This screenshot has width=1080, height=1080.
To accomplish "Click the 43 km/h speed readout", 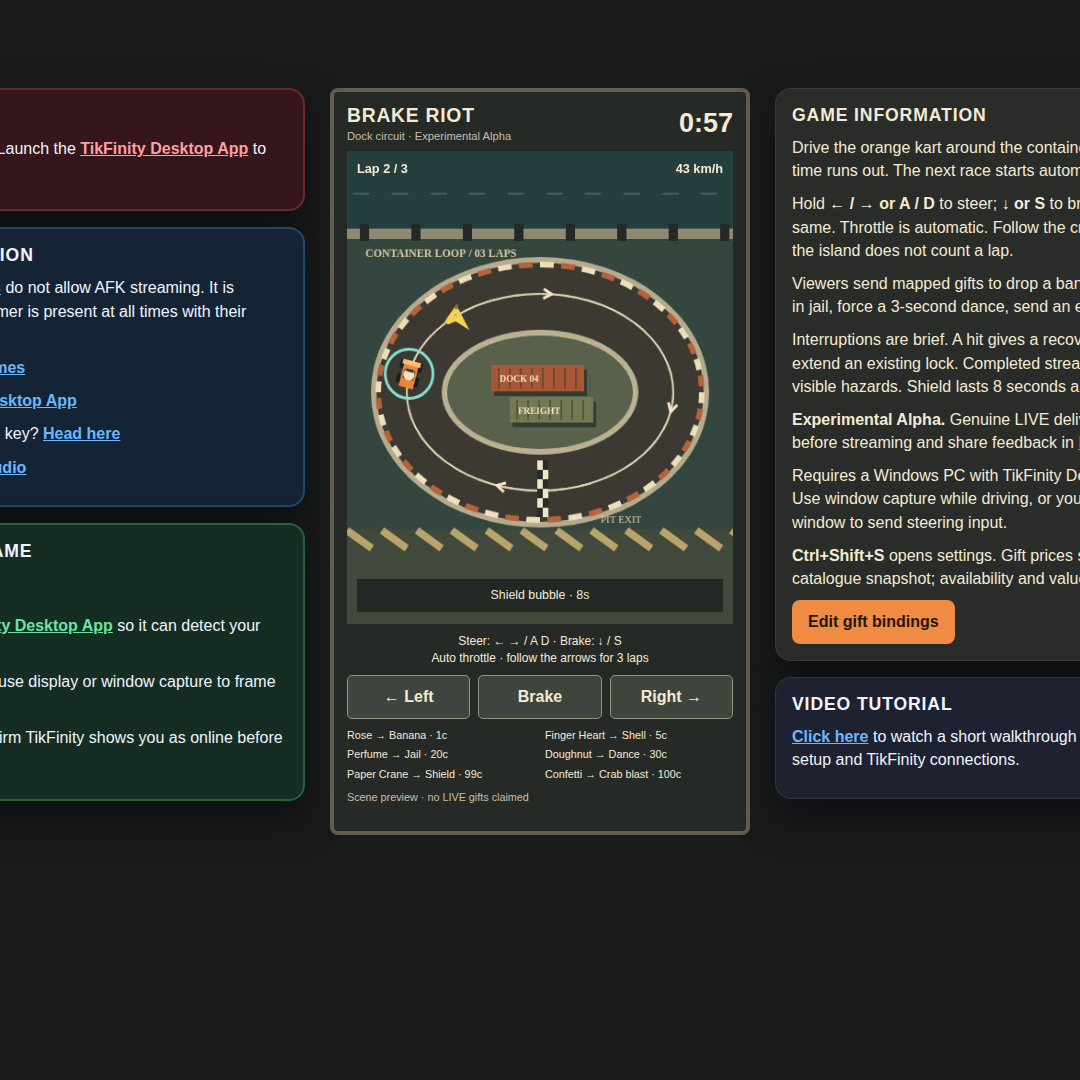I will 698,169.
